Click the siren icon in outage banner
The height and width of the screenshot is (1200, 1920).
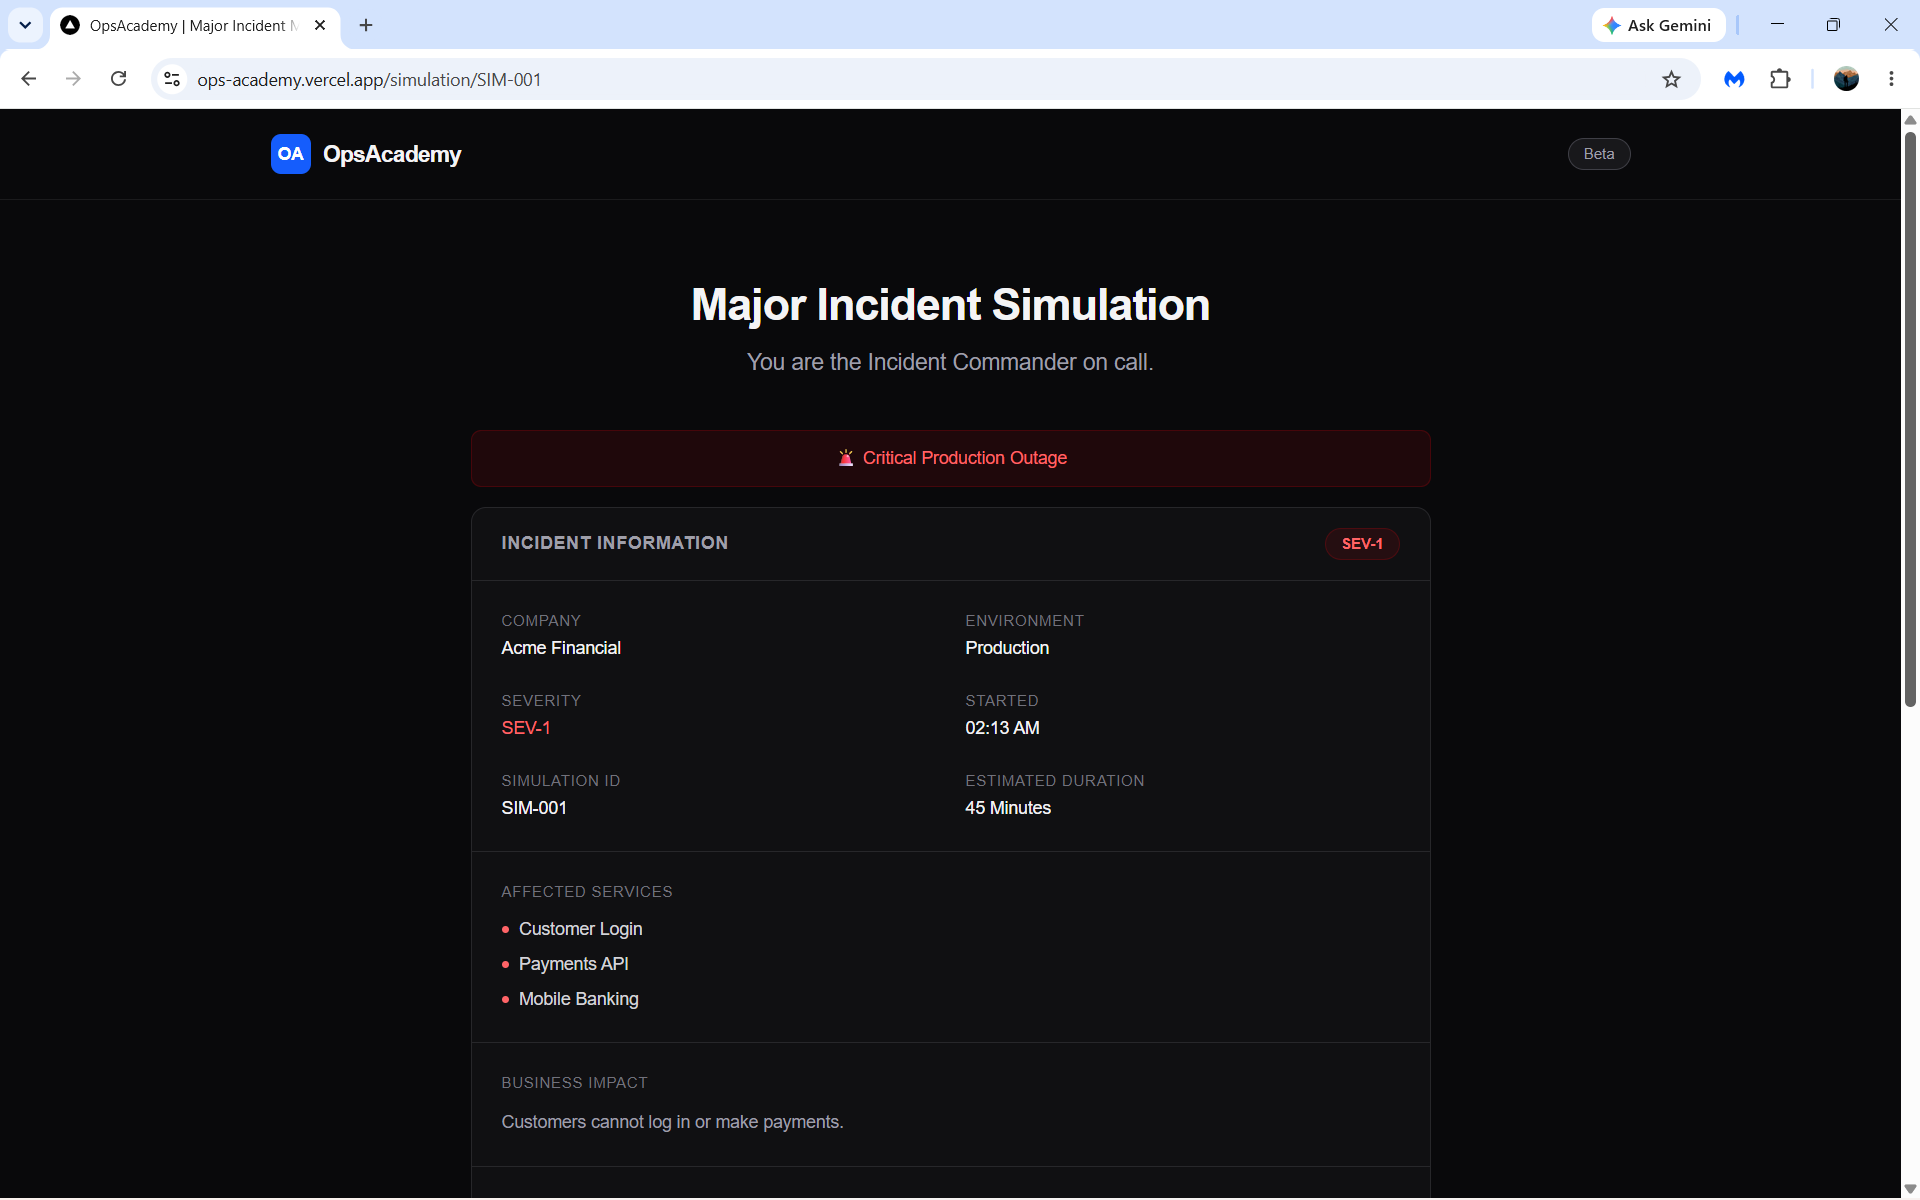pyautogui.click(x=846, y=458)
